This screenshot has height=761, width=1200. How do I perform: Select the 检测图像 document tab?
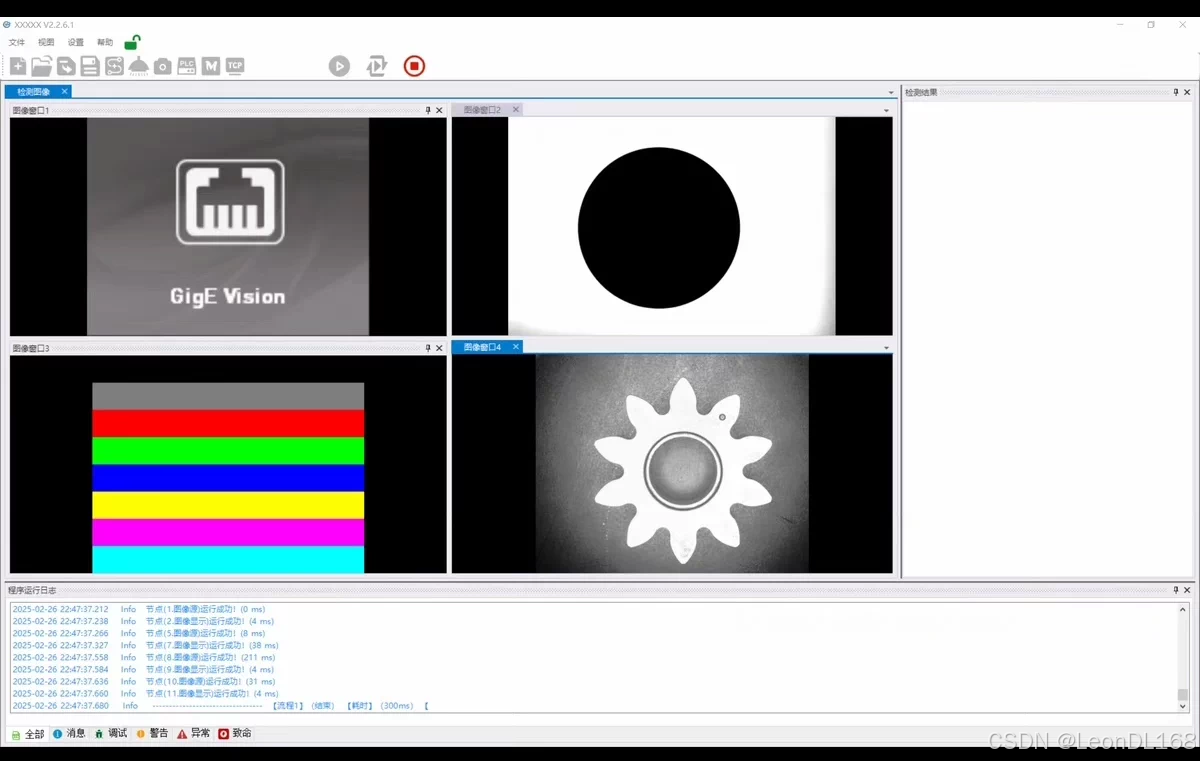(33, 92)
